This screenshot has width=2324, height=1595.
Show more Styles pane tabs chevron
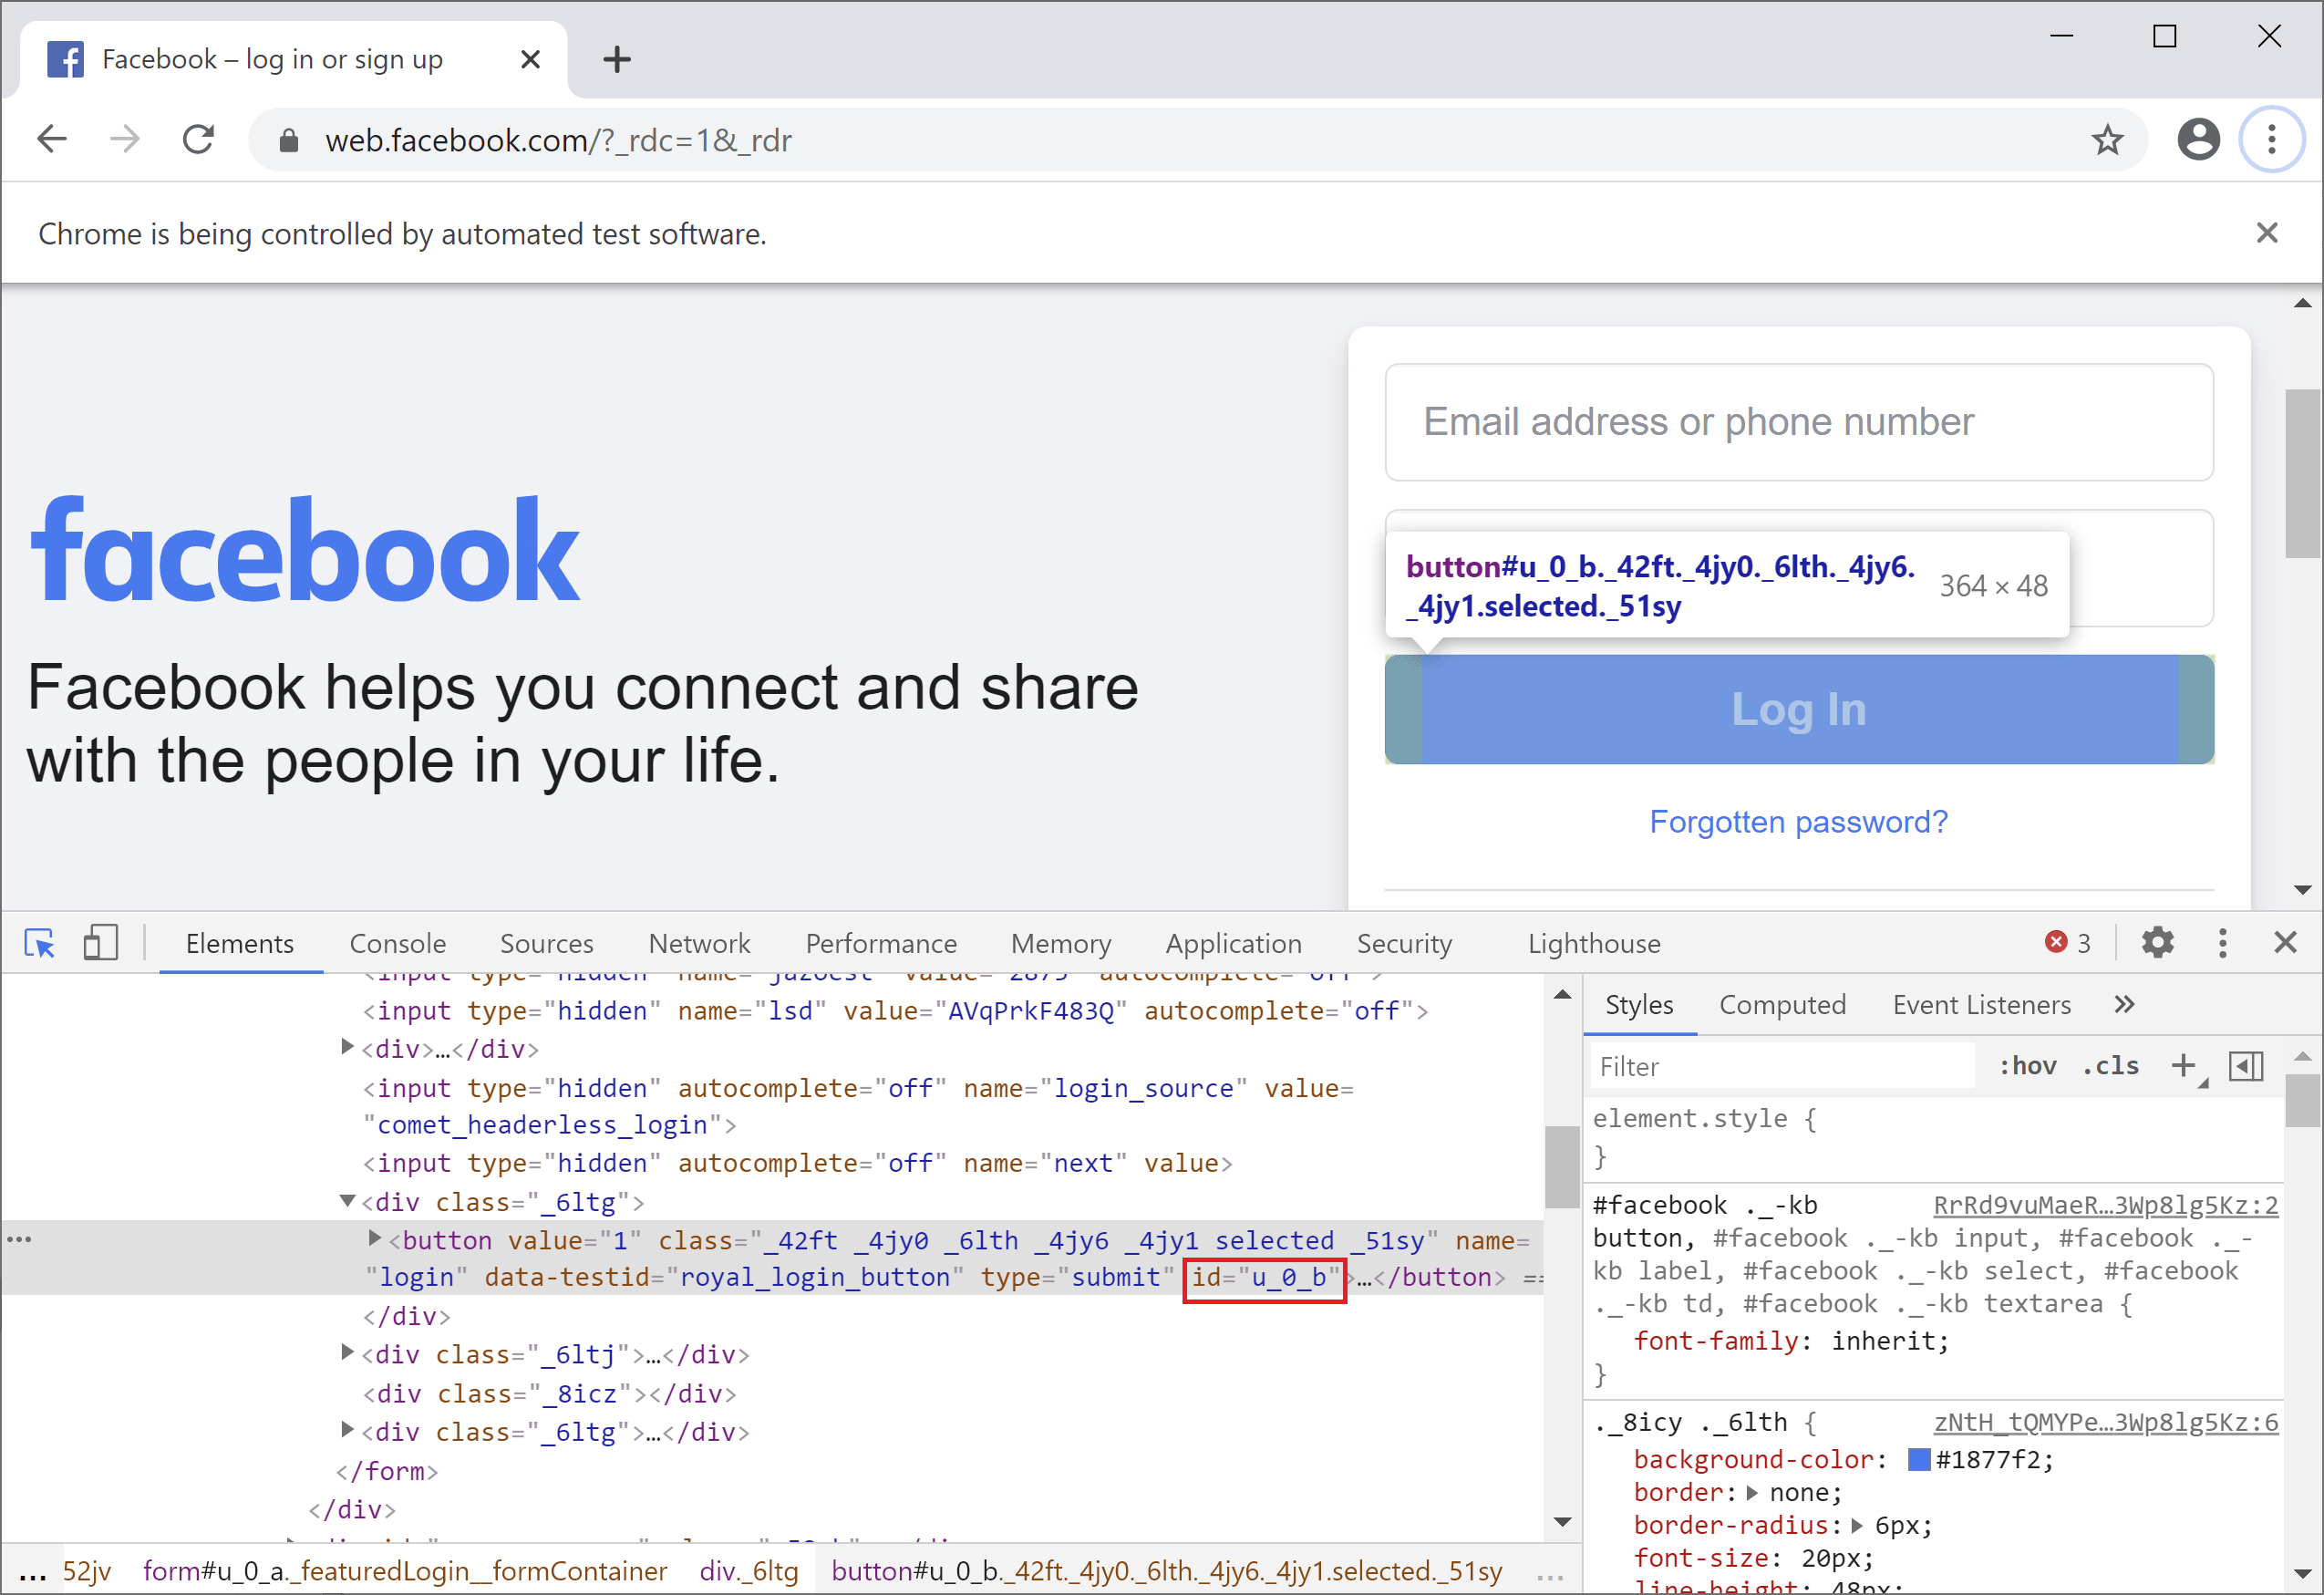pyautogui.click(x=2124, y=1005)
